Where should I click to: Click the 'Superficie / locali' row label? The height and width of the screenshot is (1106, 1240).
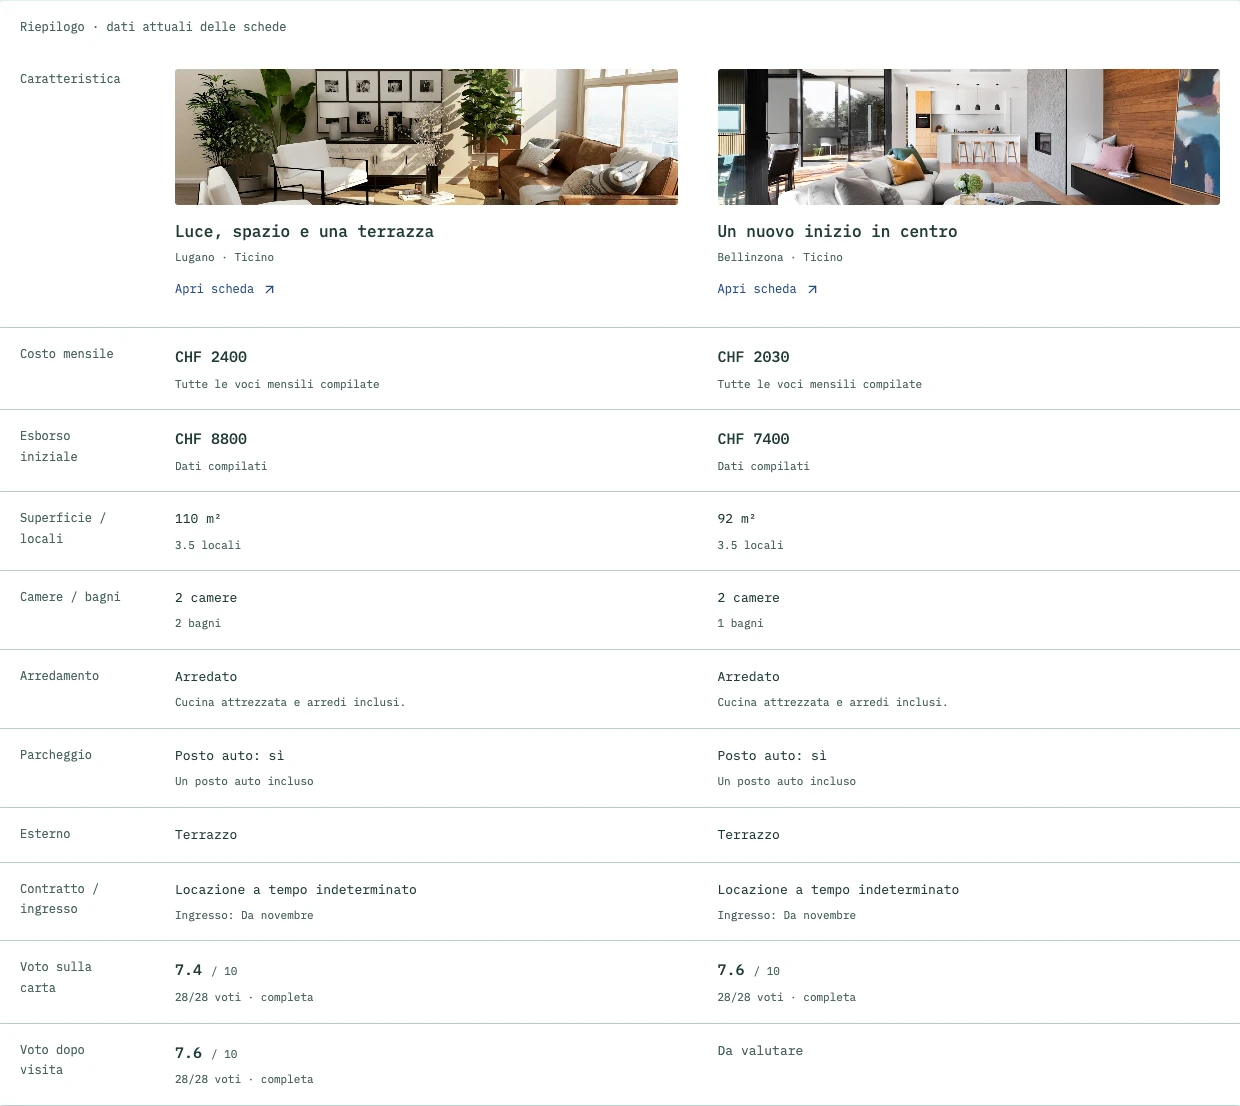(63, 528)
